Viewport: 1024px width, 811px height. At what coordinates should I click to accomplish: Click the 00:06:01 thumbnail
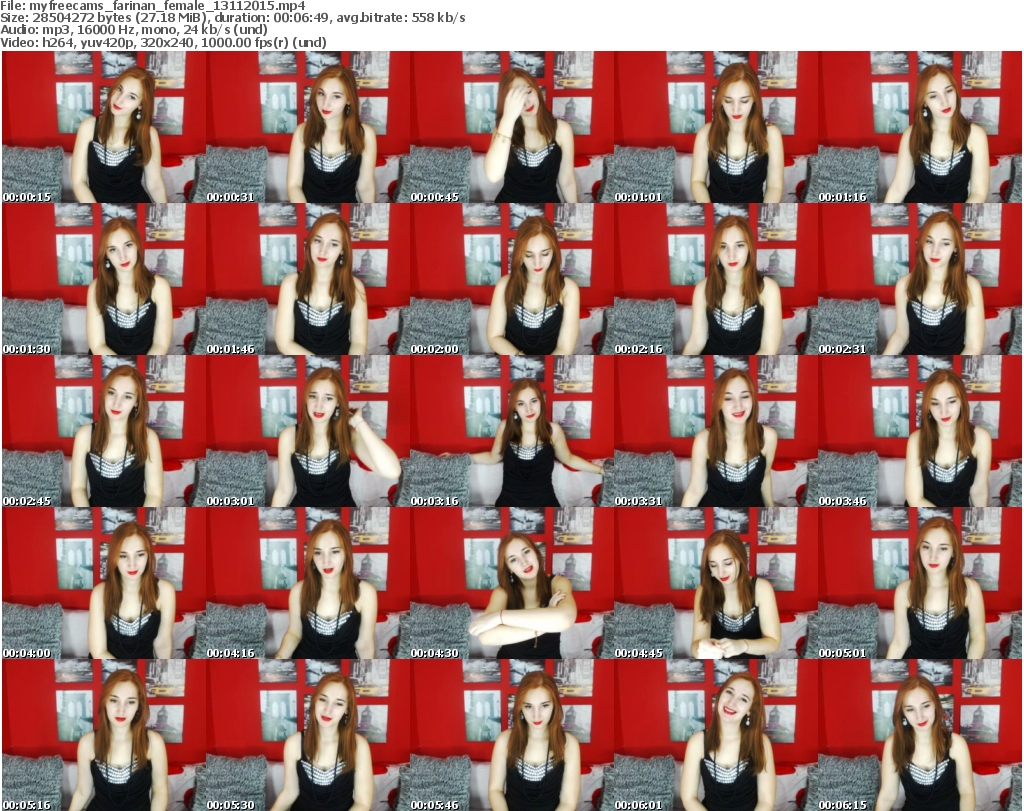(x=715, y=735)
